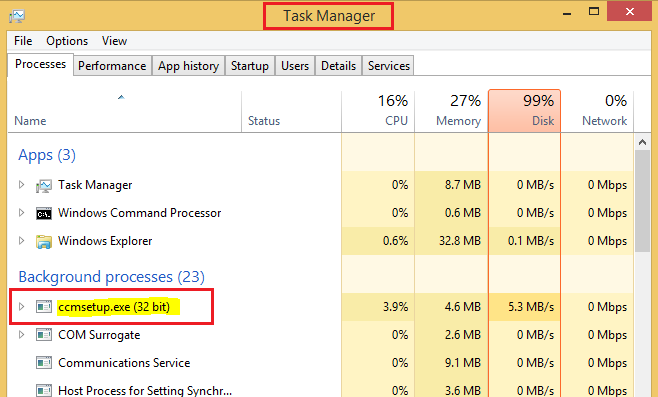Select the Task Manager process name

(95, 185)
